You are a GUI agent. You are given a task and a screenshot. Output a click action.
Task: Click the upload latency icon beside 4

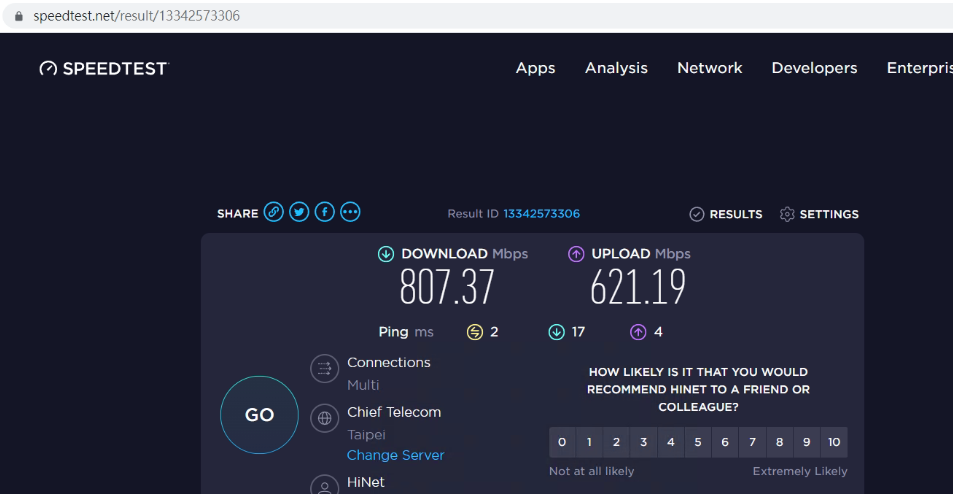(638, 332)
